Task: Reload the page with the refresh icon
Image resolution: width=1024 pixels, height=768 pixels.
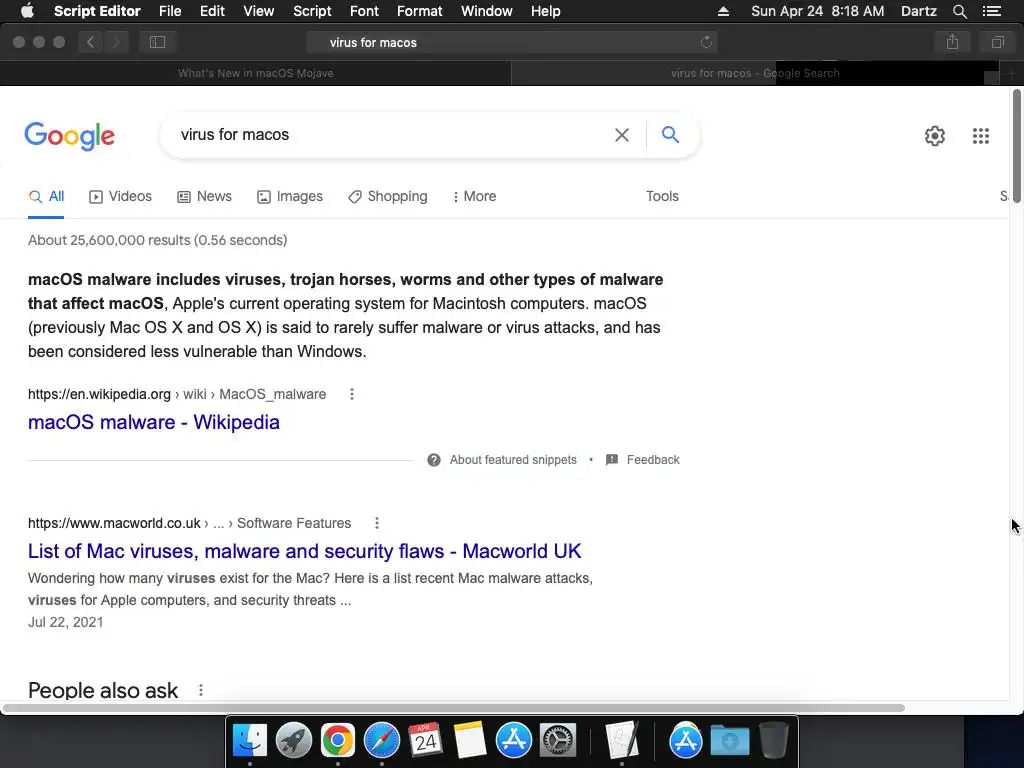Action: coord(706,42)
